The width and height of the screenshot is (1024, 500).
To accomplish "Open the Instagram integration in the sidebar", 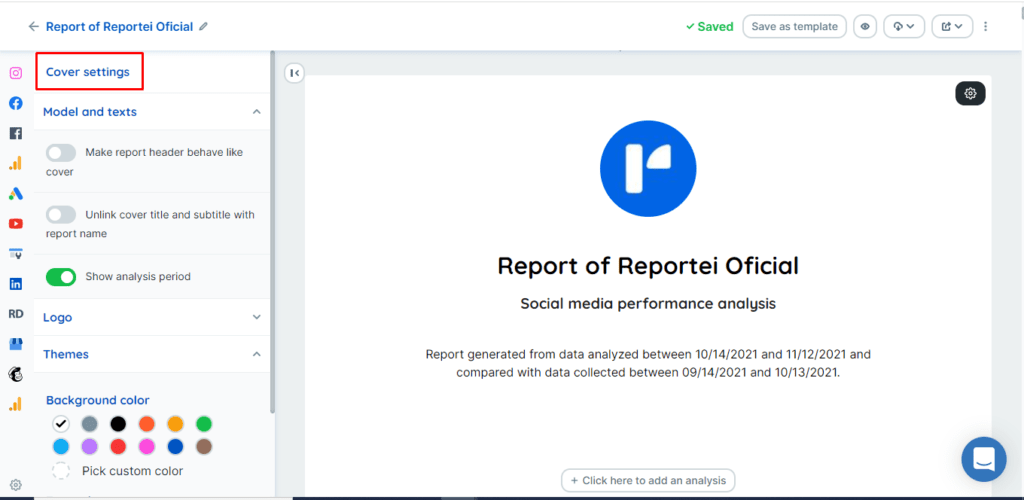I will click(16, 73).
